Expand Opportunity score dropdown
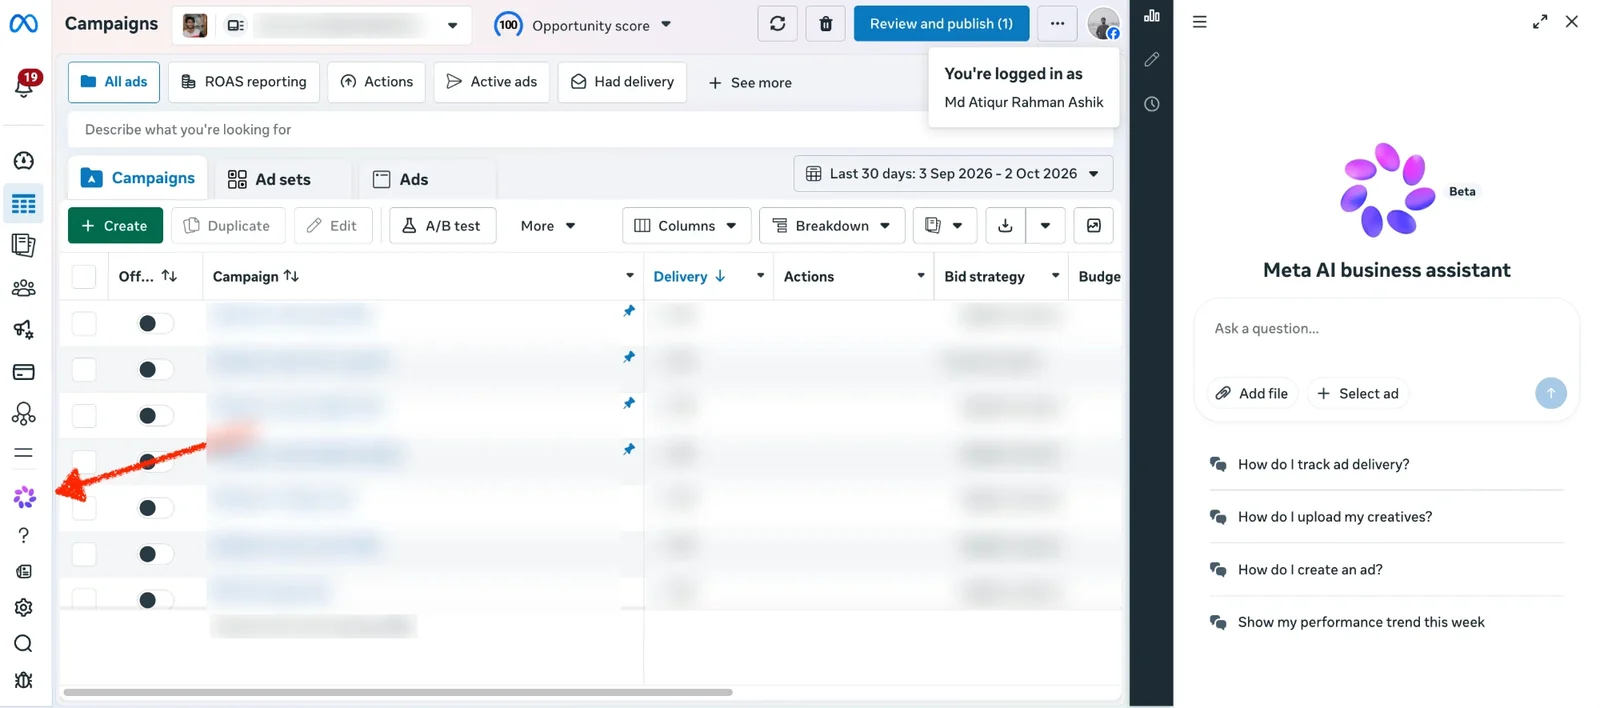The height and width of the screenshot is (708, 1600). pyautogui.click(x=666, y=25)
